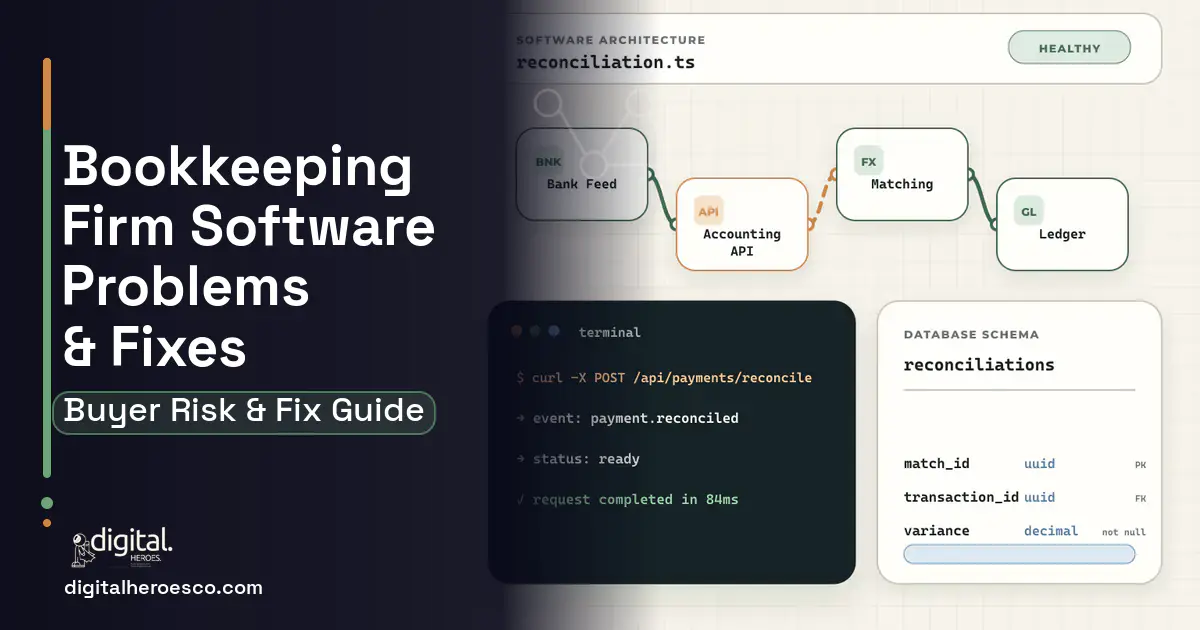Click the HEALTHY status badge
The height and width of the screenshot is (630, 1200).
[x=1069, y=48]
